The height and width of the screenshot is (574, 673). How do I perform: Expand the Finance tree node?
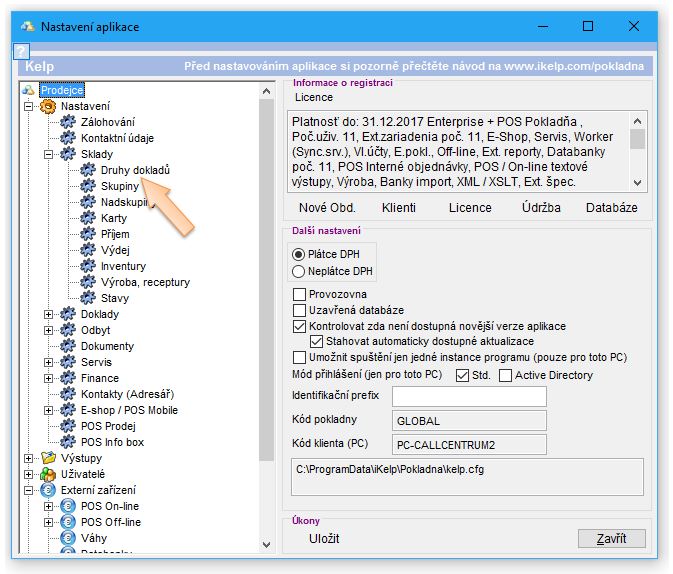coord(49,378)
